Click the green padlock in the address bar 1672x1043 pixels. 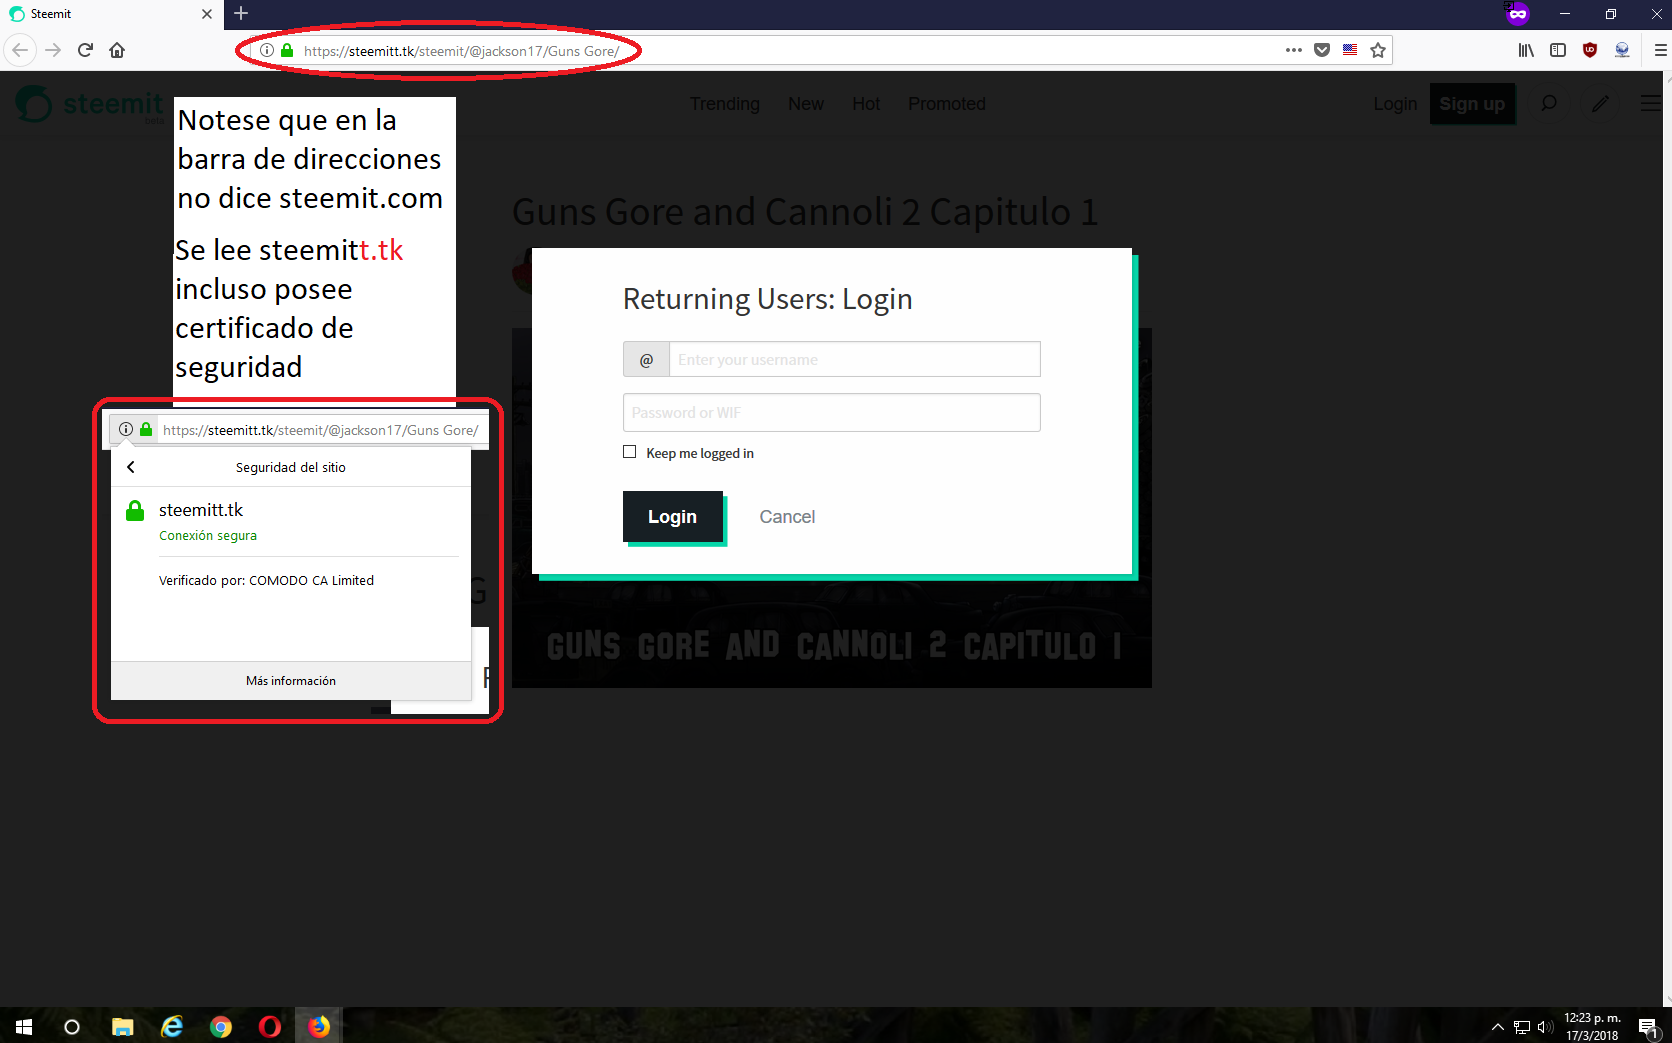click(x=287, y=50)
